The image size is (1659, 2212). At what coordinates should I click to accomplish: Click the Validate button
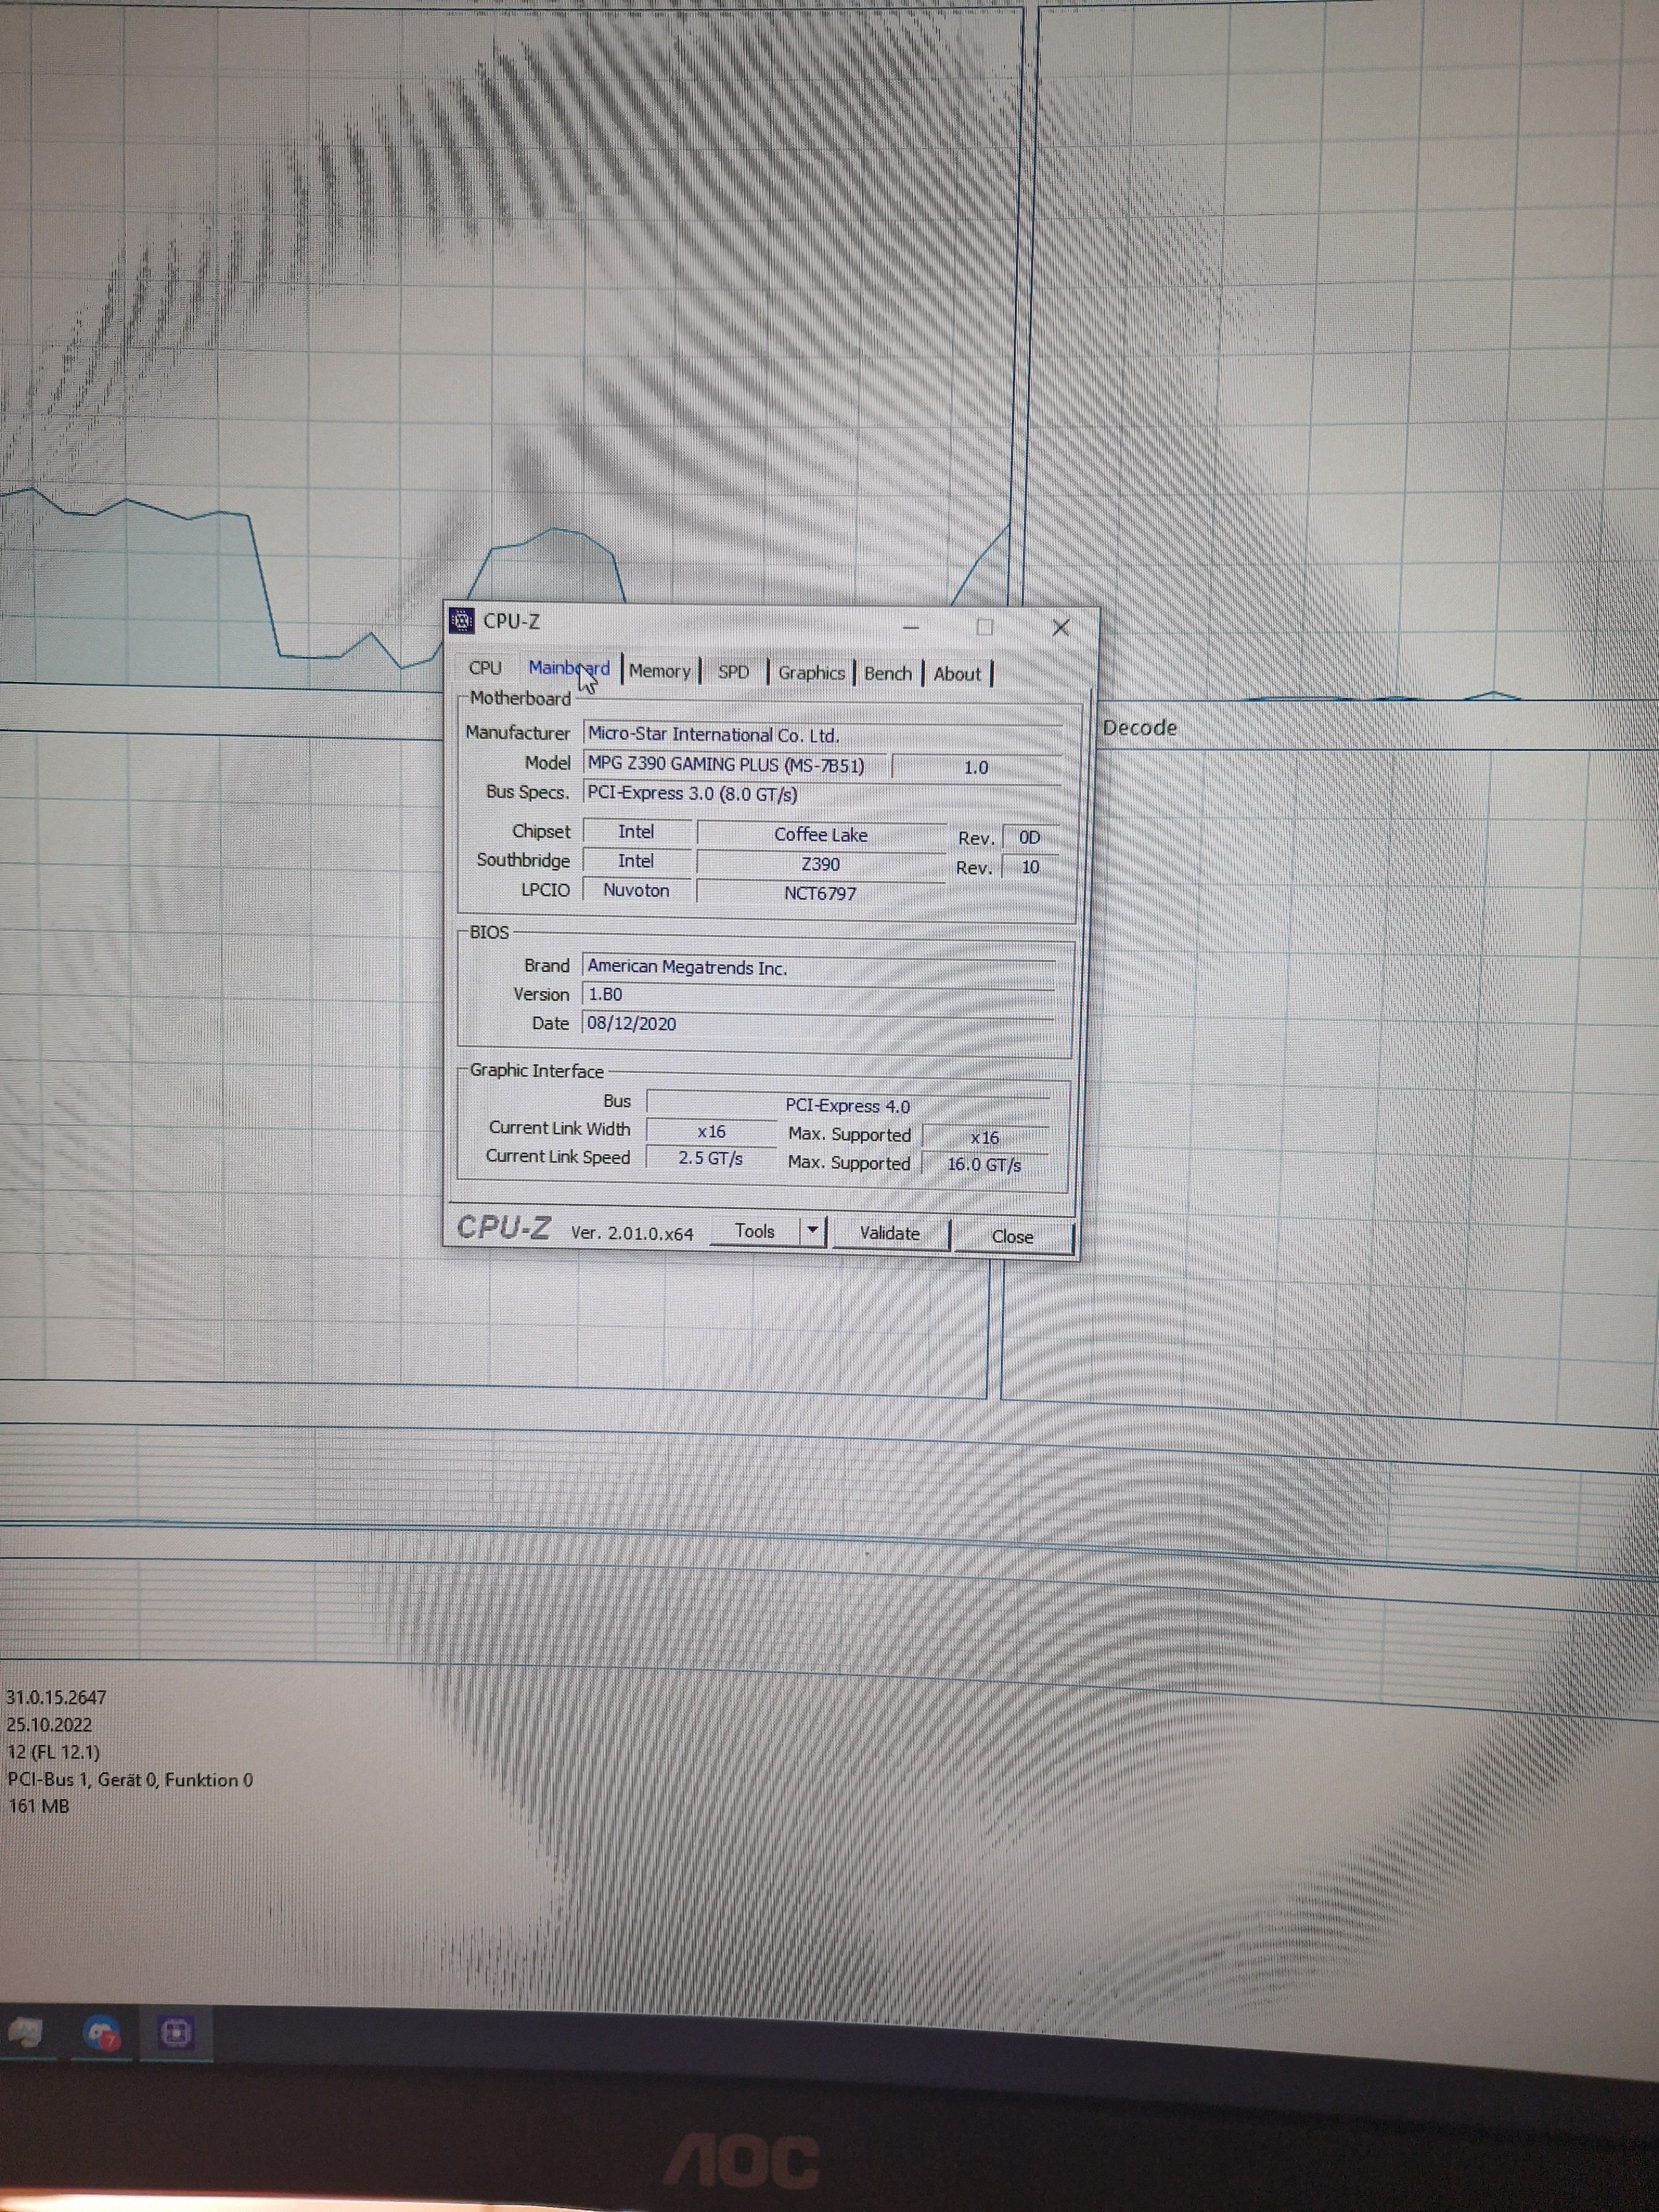coord(889,1233)
